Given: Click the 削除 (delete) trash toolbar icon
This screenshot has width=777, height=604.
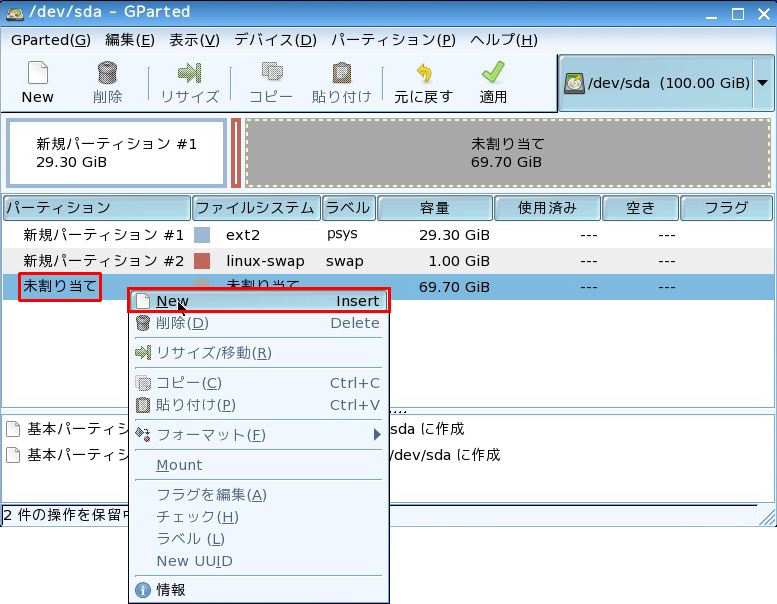Looking at the screenshot, I should pyautogui.click(x=107, y=74).
